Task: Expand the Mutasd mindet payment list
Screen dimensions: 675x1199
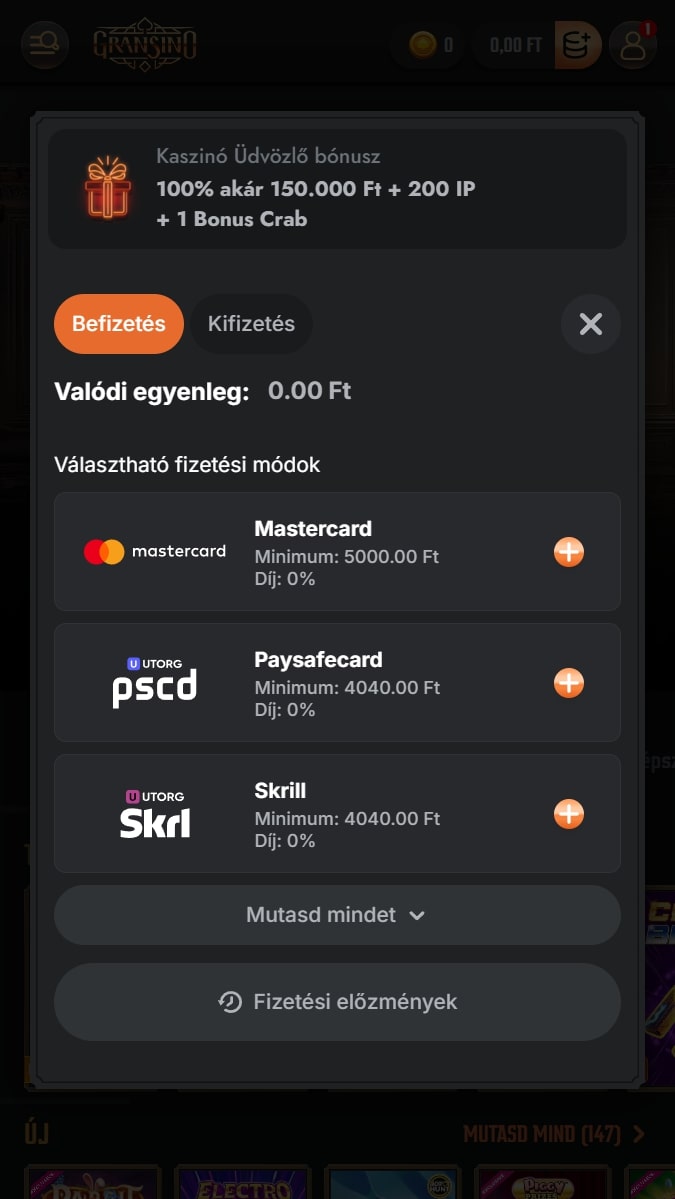Action: pos(337,915)
